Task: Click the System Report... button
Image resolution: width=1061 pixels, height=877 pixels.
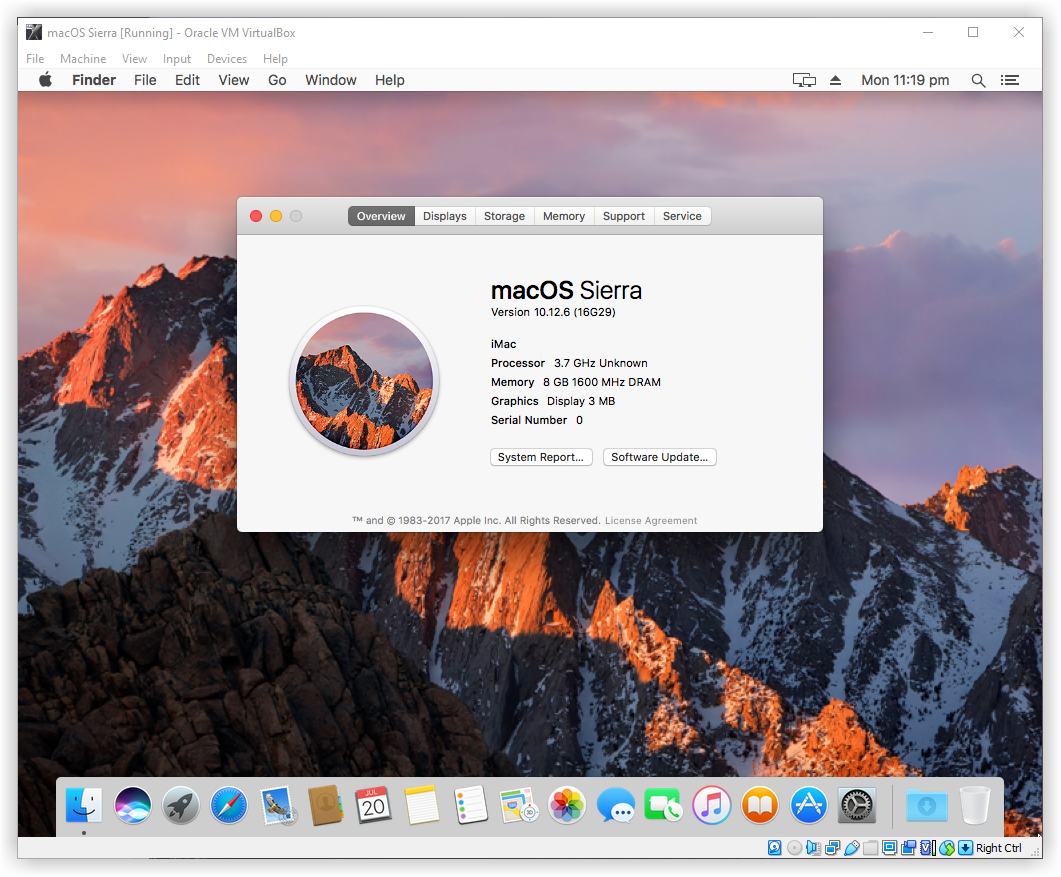Action: click(541, 457)
